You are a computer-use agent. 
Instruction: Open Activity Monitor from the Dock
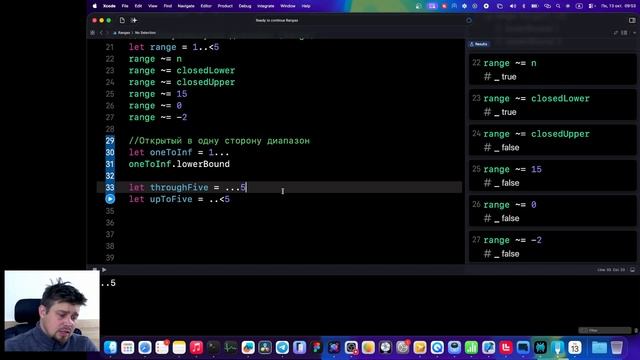(x=231, y=347)
